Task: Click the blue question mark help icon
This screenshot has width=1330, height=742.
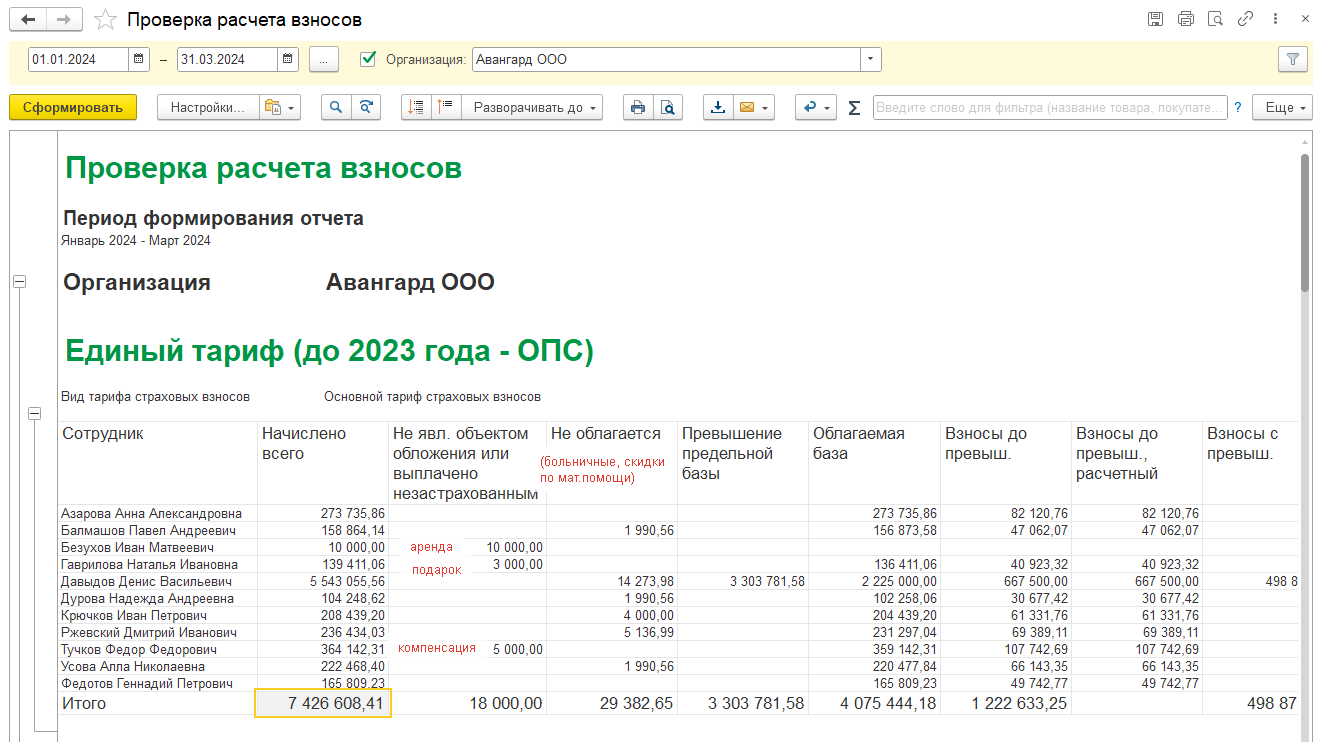Action: pyautogui.click(x=1237, y=107)
